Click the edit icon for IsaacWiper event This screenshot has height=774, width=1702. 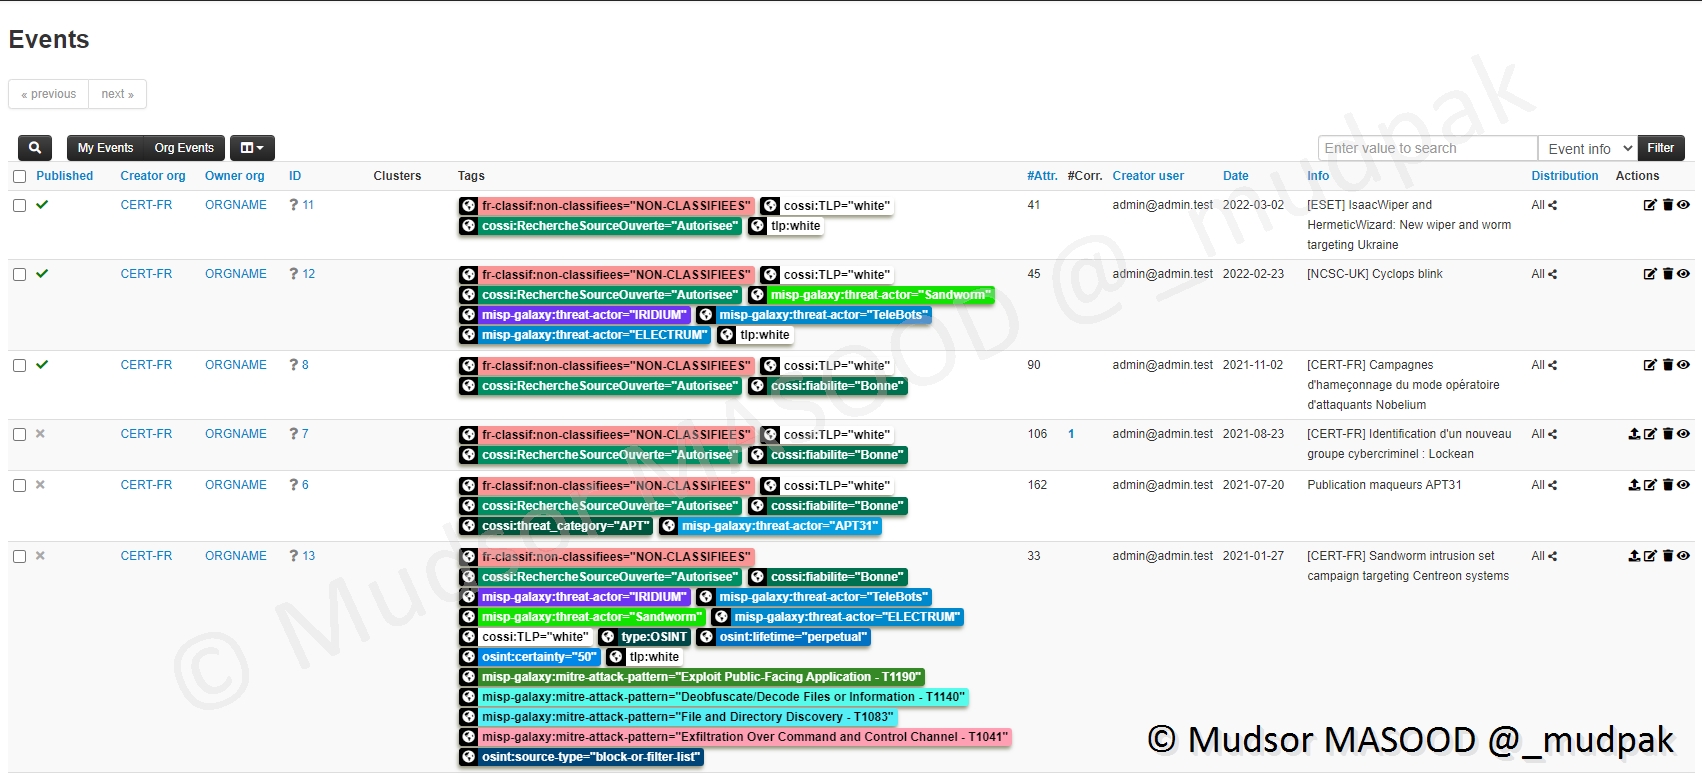point(1650,205)
